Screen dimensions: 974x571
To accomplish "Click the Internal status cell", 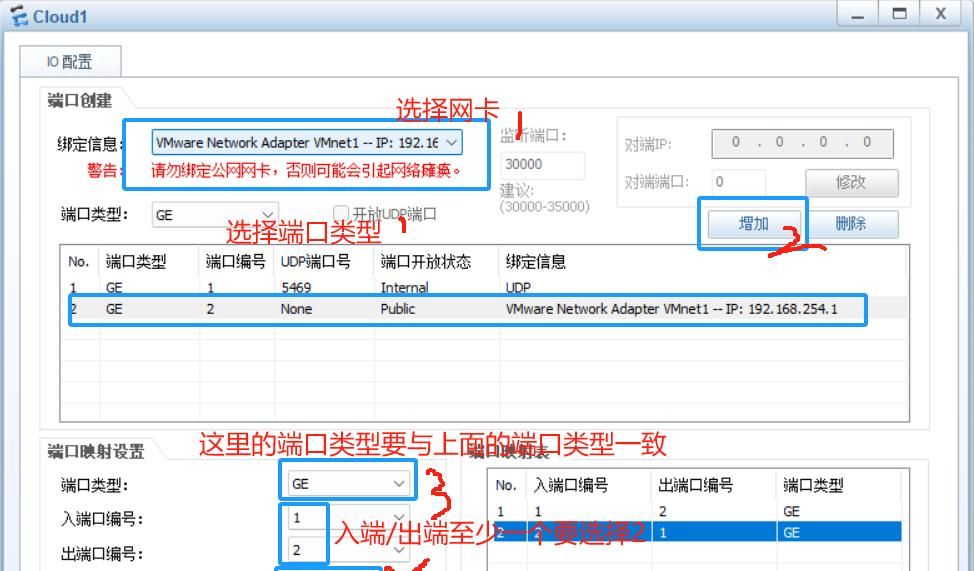I will 404,288.
